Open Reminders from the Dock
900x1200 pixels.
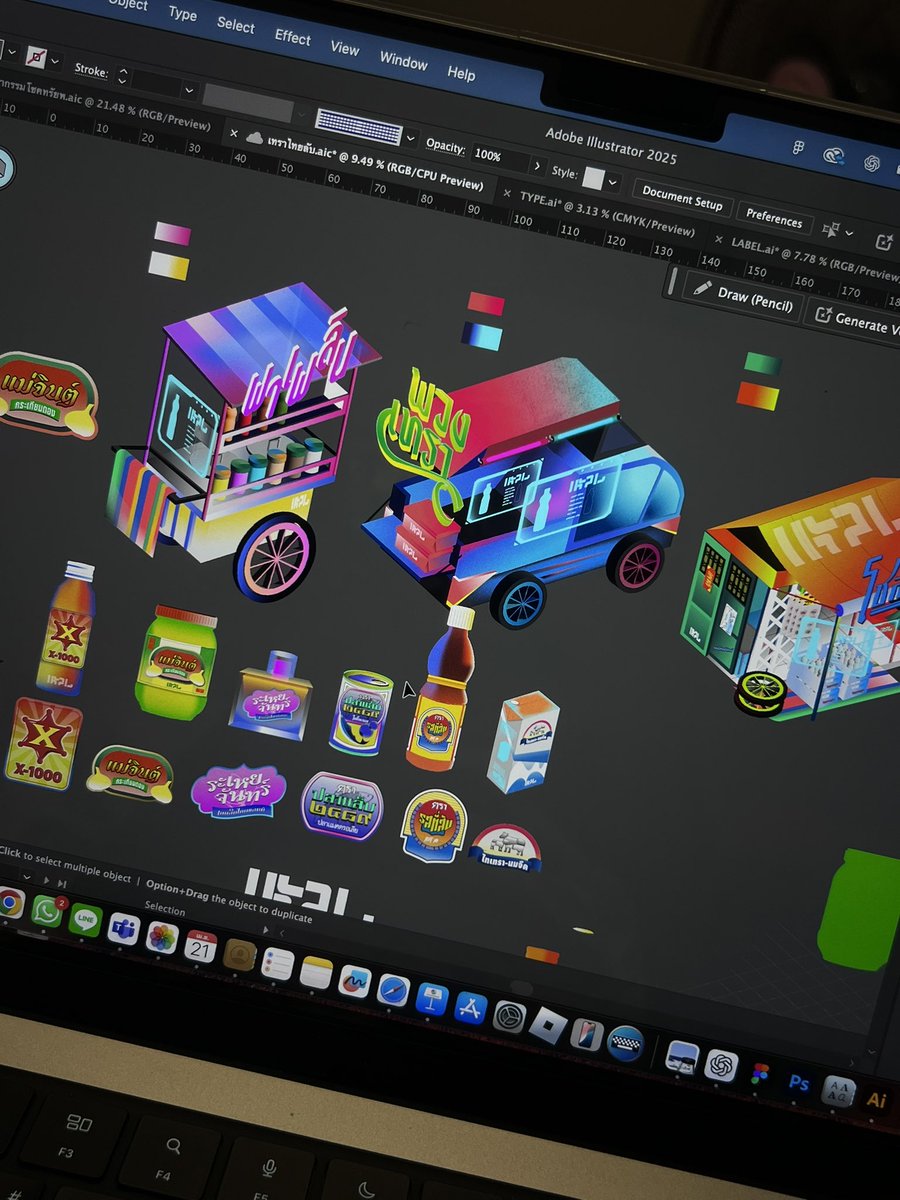[277, 964]
